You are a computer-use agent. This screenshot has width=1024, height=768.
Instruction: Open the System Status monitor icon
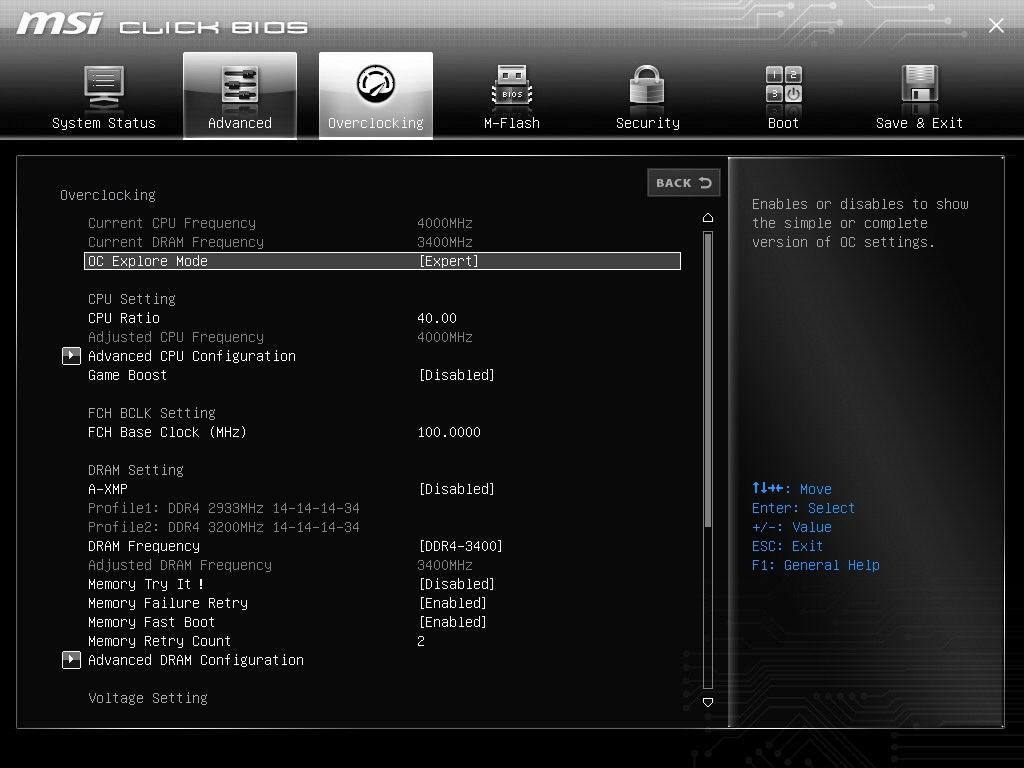click(104, 86)
